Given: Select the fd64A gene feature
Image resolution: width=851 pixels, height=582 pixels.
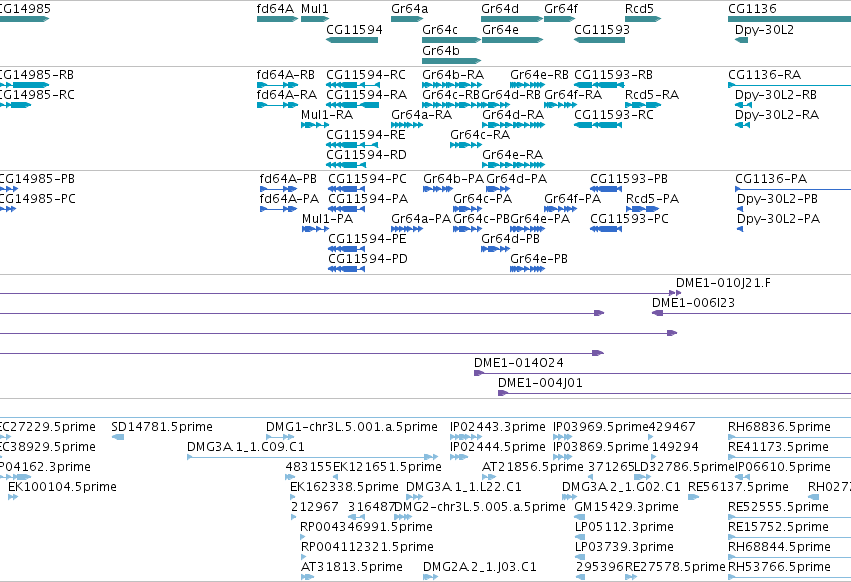Looking at the screenshot, I should pyautogui.click(x=277, y=19).
